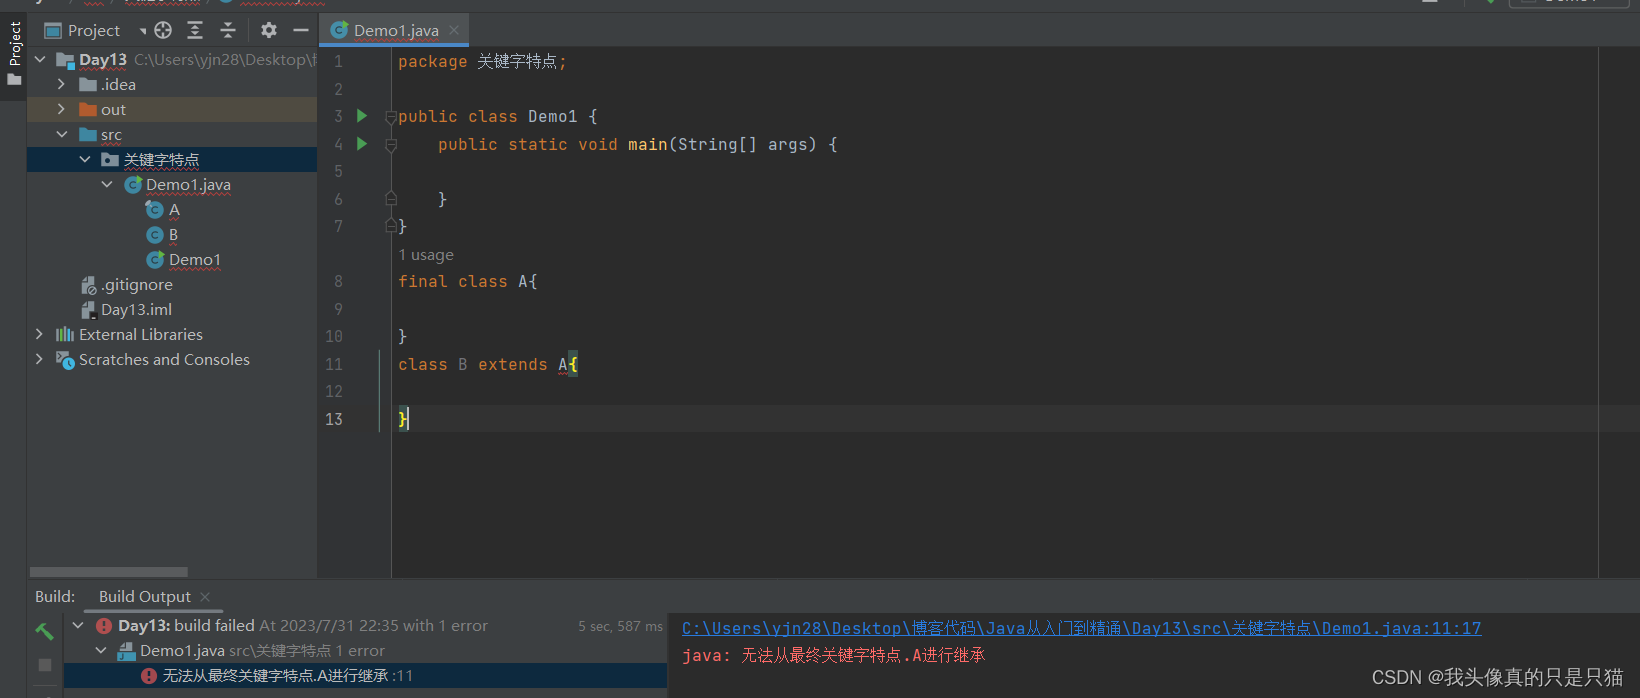Click the Select Opened File locate icon
Image resolution: width=1640 pixels, height=698 pixels.
pyautogui.click(x=163, y=30)
